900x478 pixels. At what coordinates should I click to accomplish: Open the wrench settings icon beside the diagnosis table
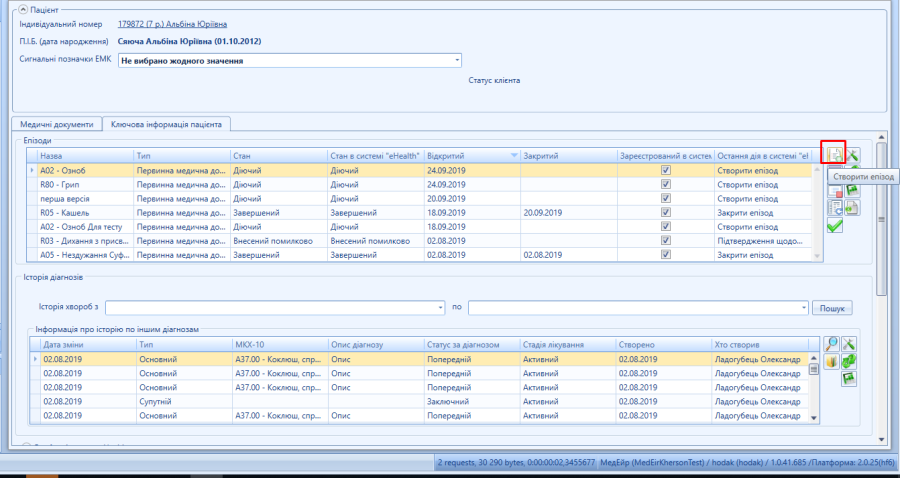(x=849, y=344)
